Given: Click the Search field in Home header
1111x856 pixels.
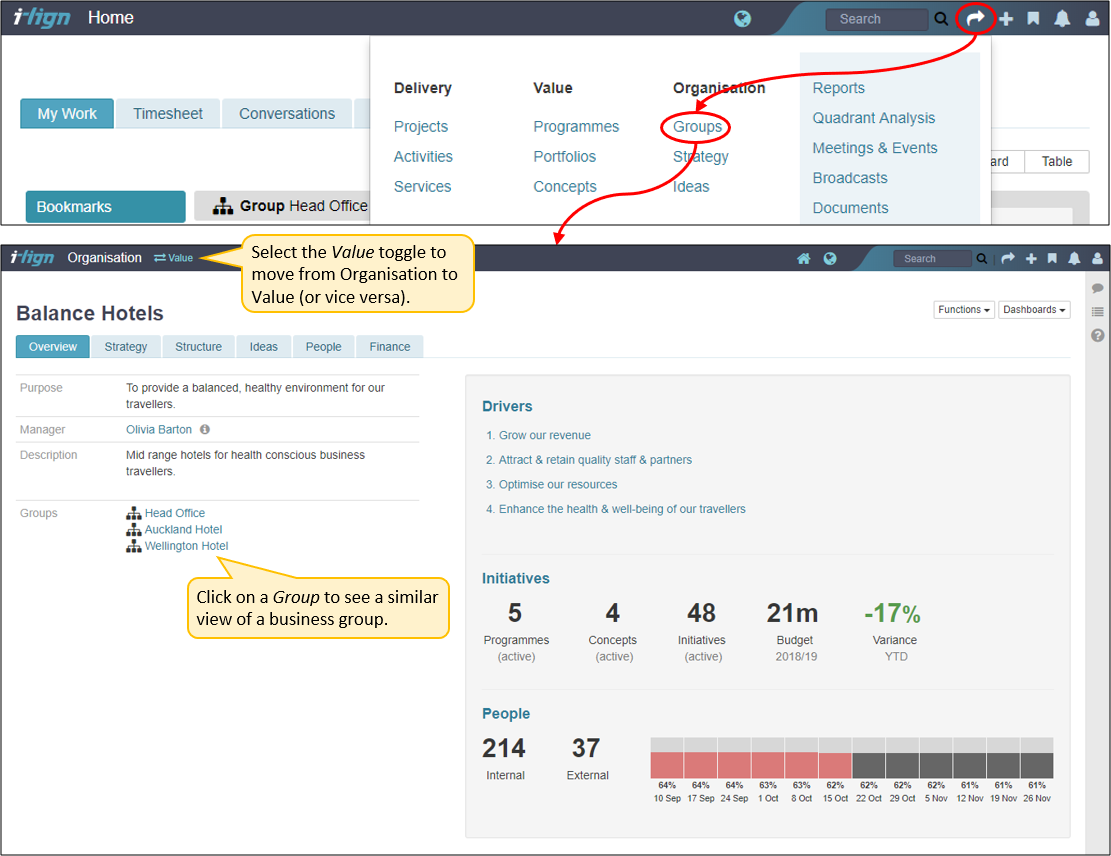Looking at the screenshot, I should (x=876, y=19).
